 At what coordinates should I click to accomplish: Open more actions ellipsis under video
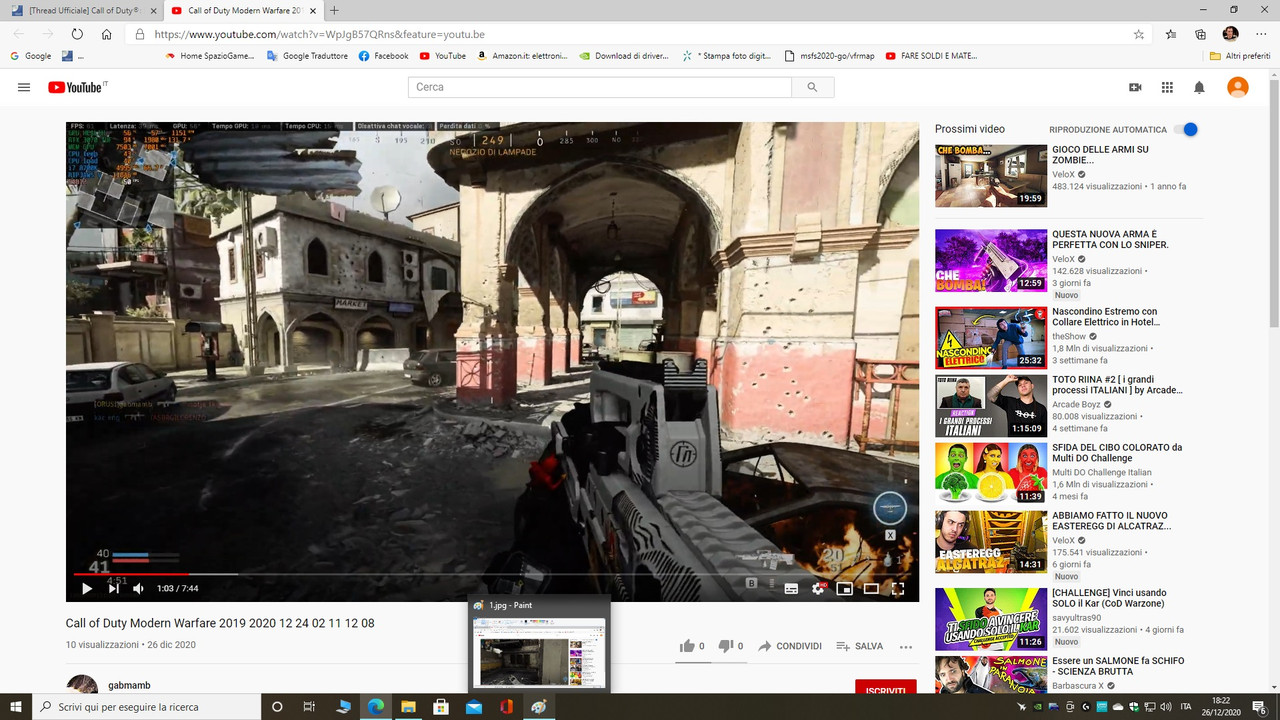[906, 647]
